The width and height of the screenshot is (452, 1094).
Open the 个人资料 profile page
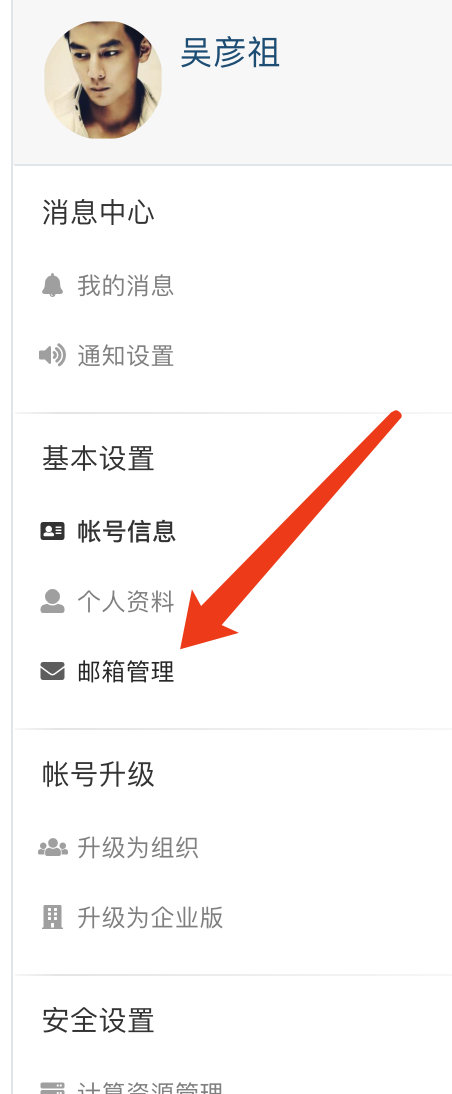[126, 601]
